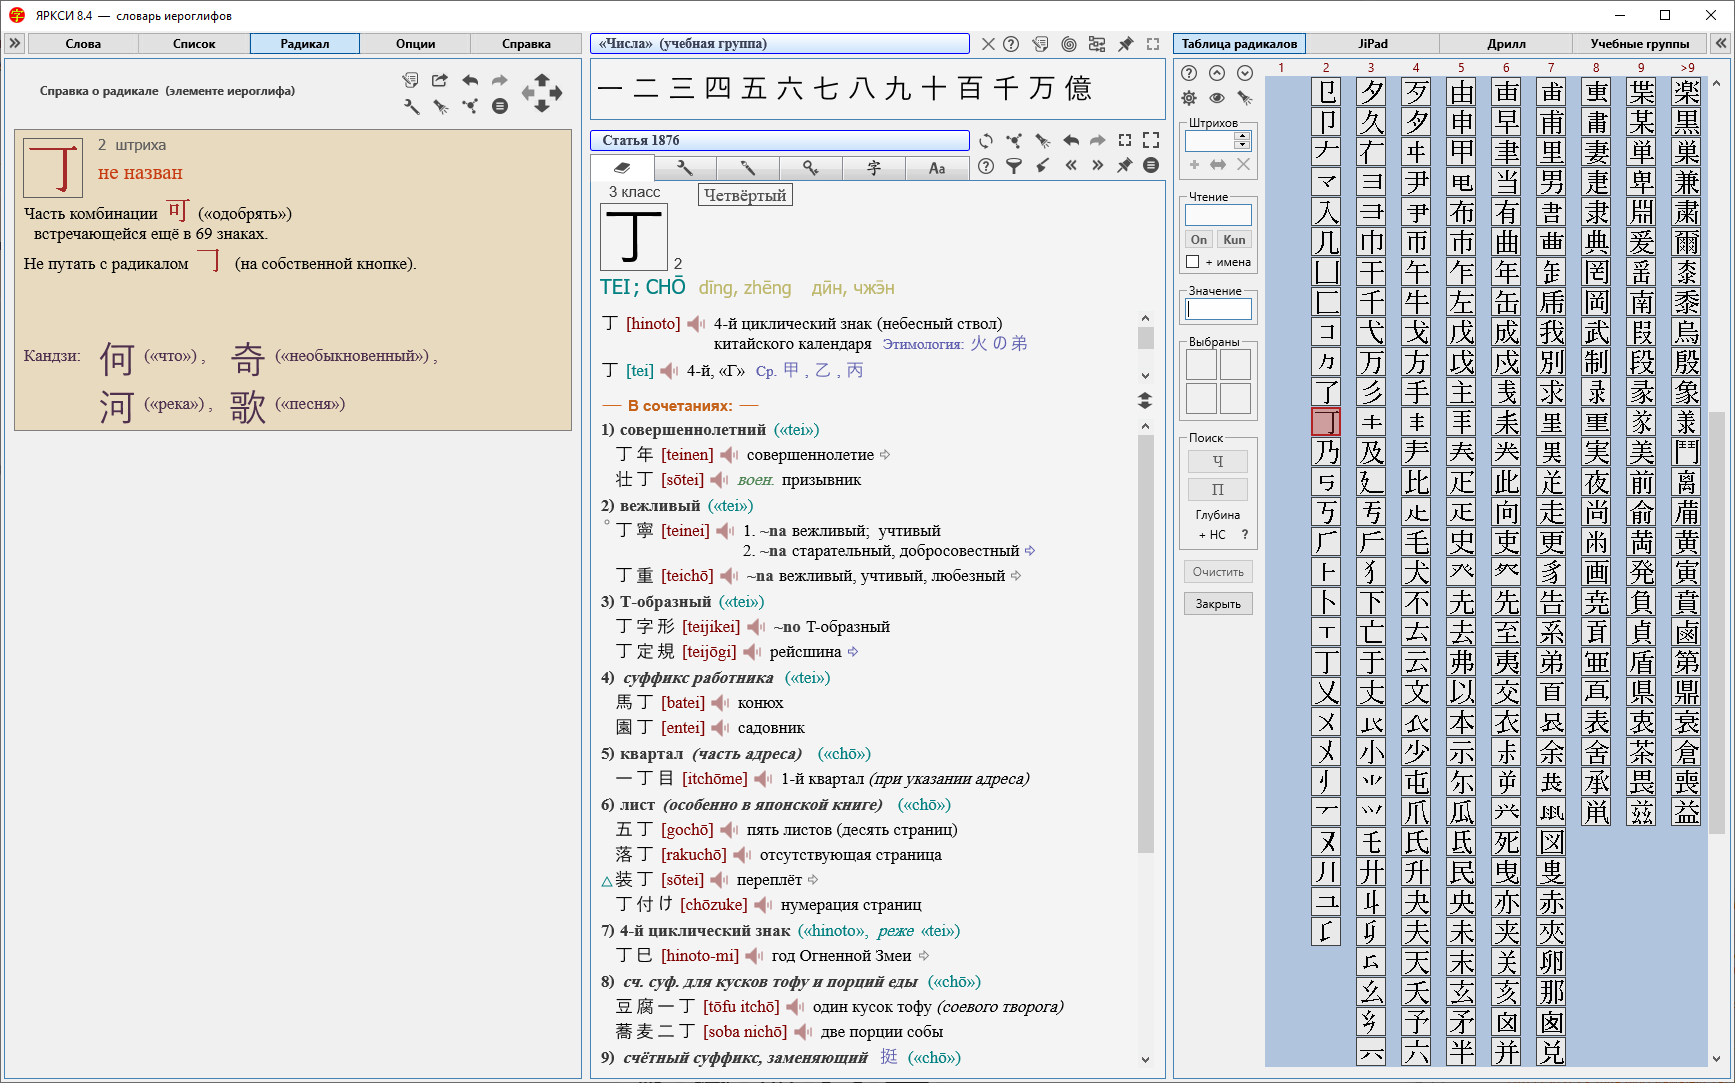
Task: Enable the '+ имена' checkbox
Action: (1192, 262)
